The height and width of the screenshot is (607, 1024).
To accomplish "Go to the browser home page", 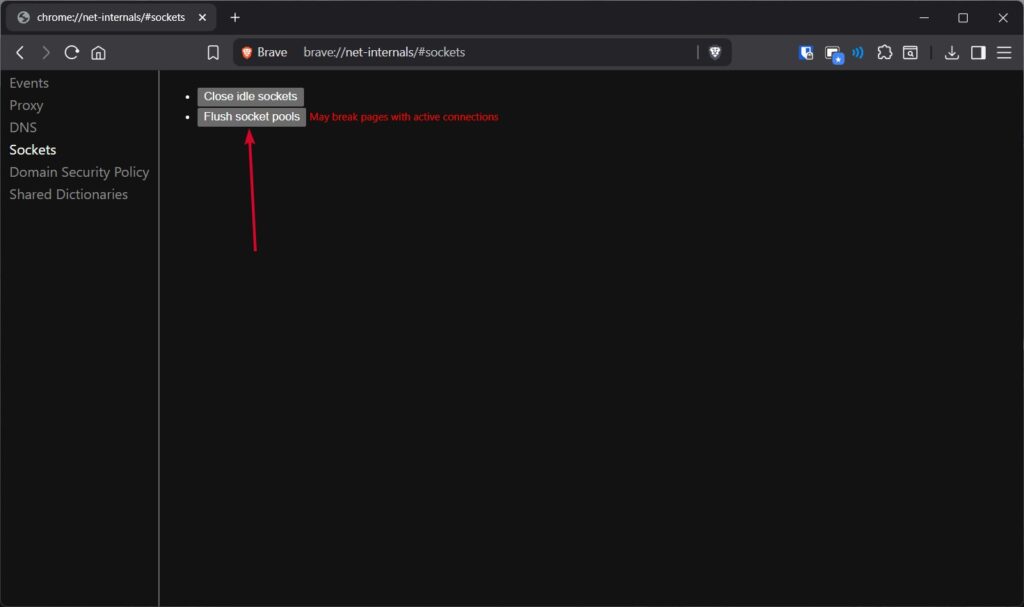I will point(98,52).
